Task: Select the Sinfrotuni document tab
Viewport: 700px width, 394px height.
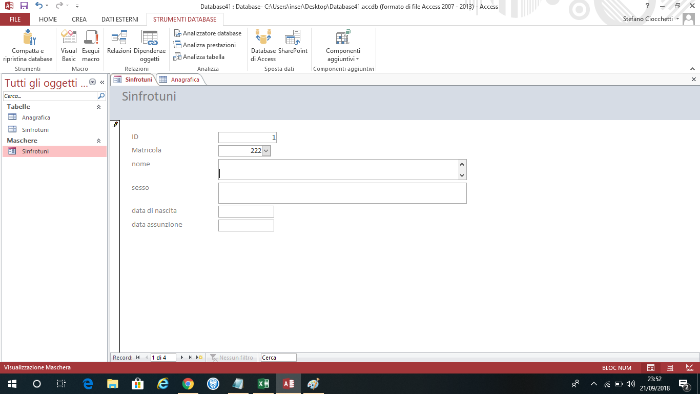Action: (133, 79)
